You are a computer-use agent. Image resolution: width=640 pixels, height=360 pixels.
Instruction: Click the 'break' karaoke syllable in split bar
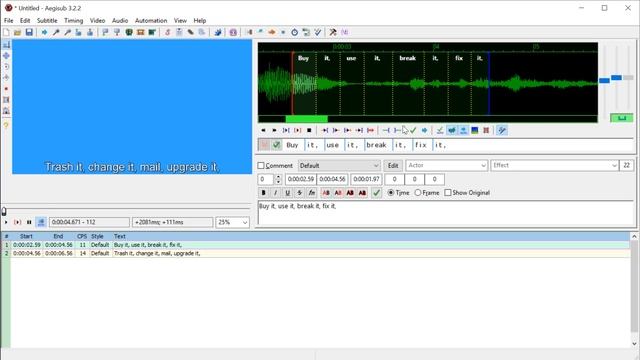(x=376, y=145)
